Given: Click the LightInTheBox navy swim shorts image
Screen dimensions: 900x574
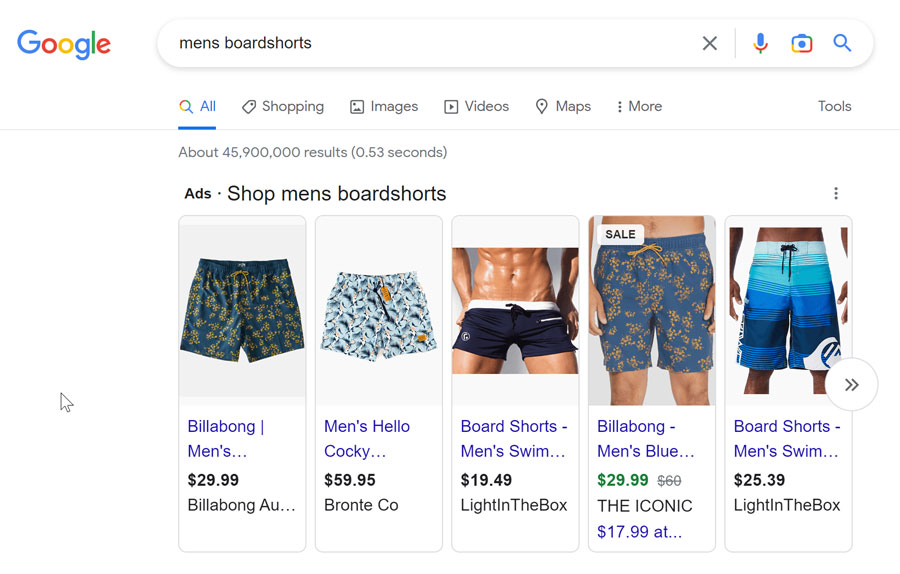Looking at the screenshot, I should (515, 311).
